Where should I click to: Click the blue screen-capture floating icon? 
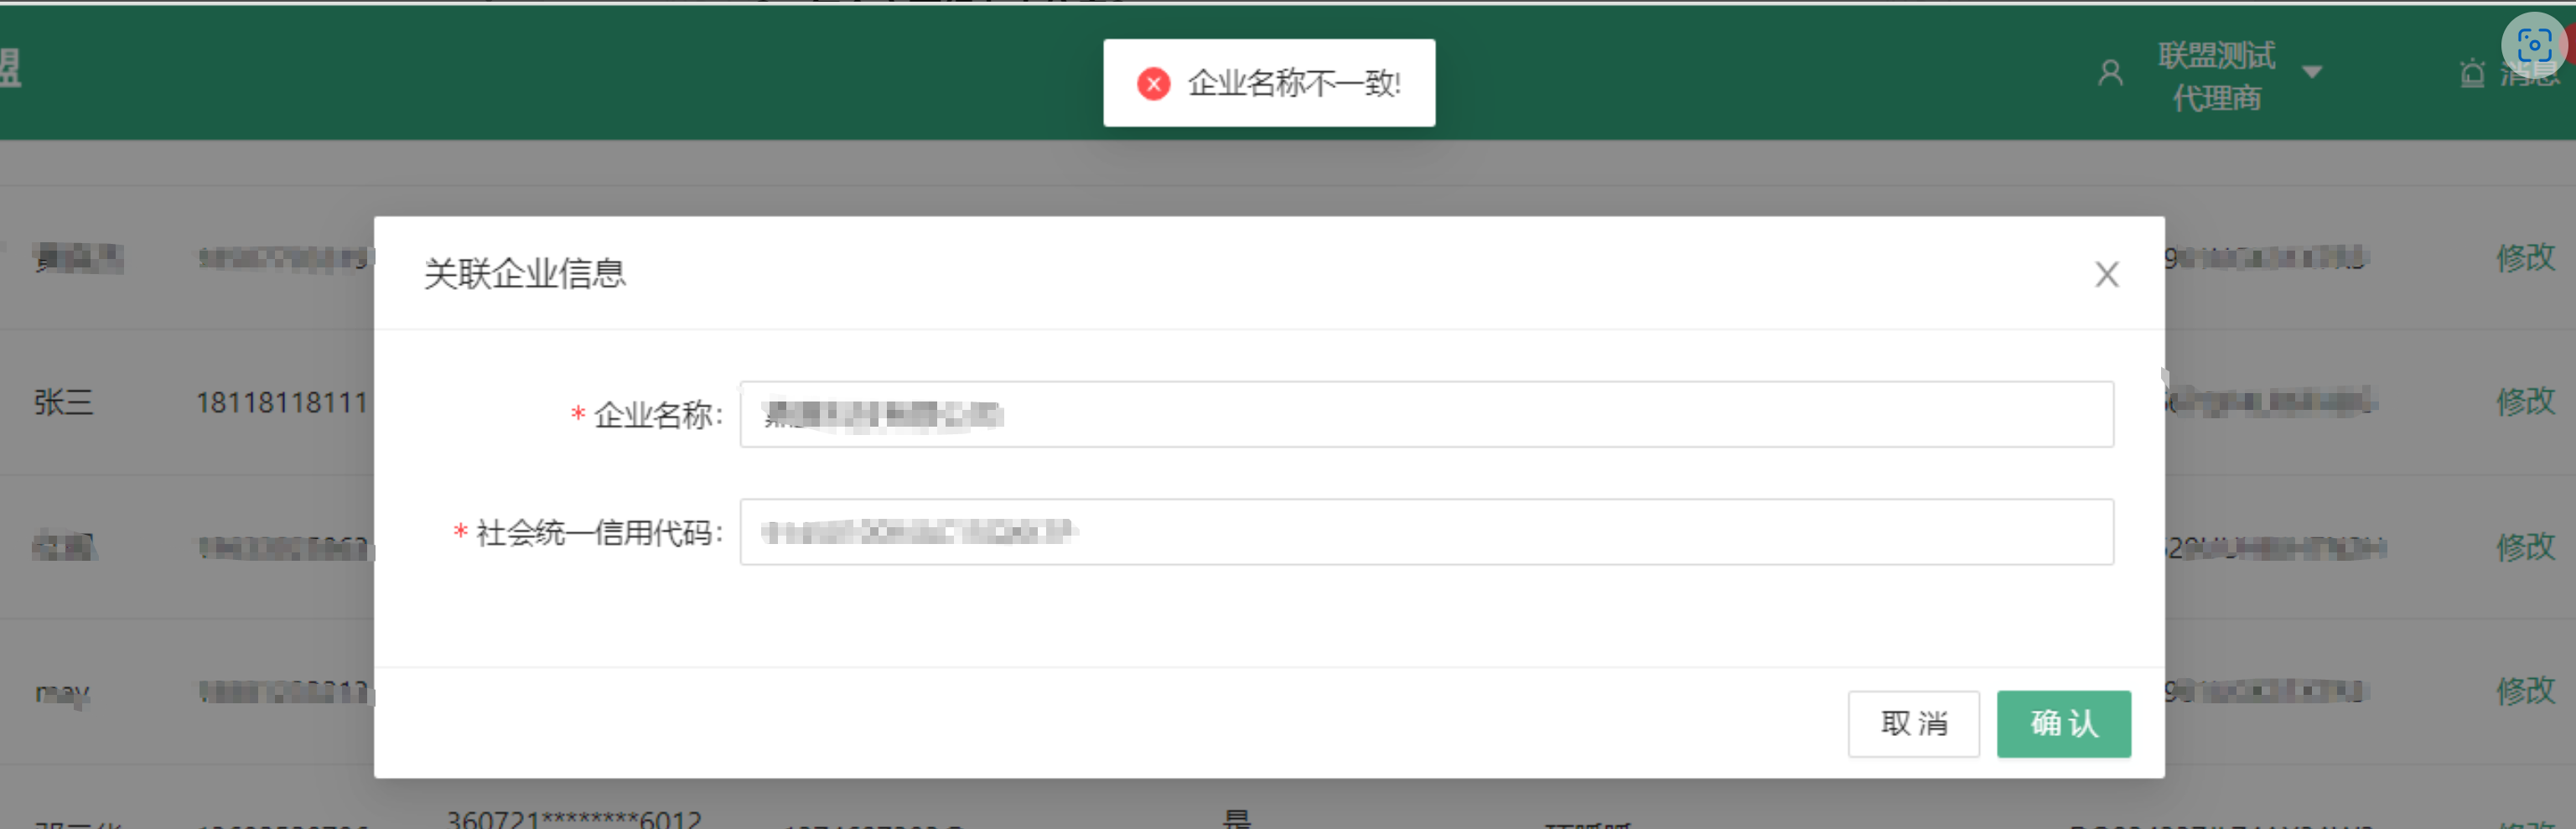tap(2536, 47)
